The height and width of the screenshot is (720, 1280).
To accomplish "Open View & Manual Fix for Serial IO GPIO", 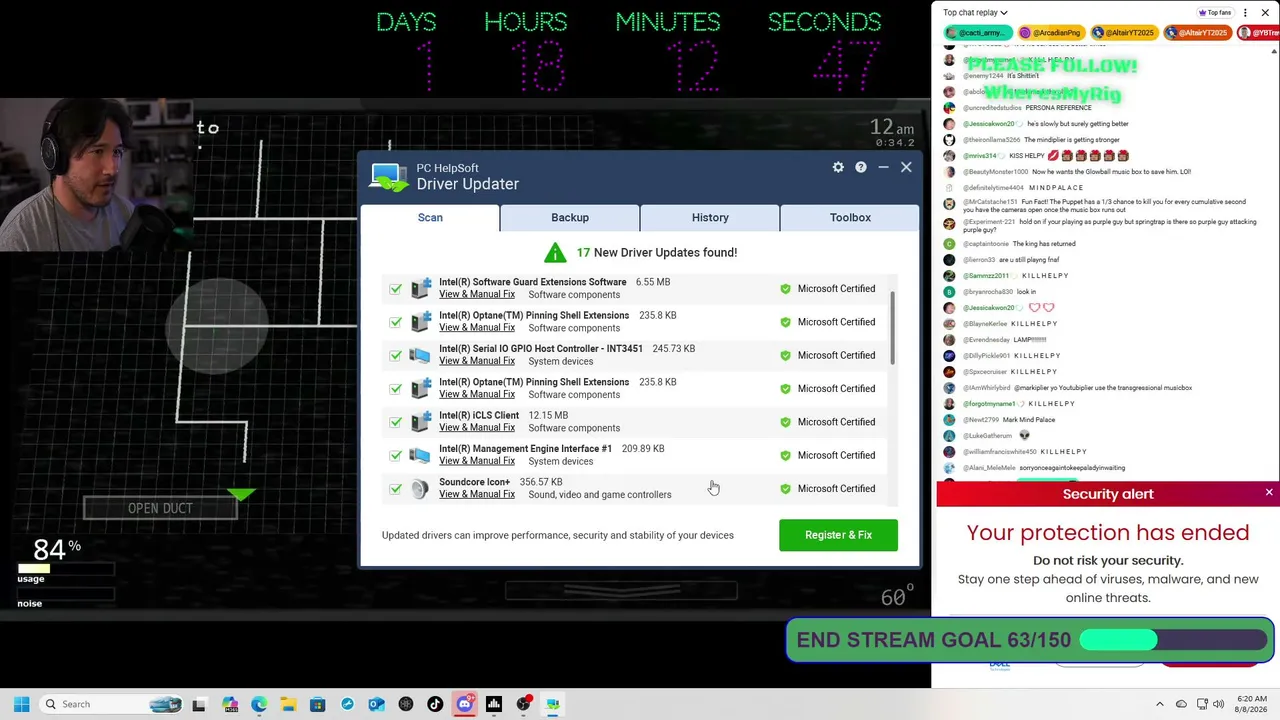I will 477,361.
